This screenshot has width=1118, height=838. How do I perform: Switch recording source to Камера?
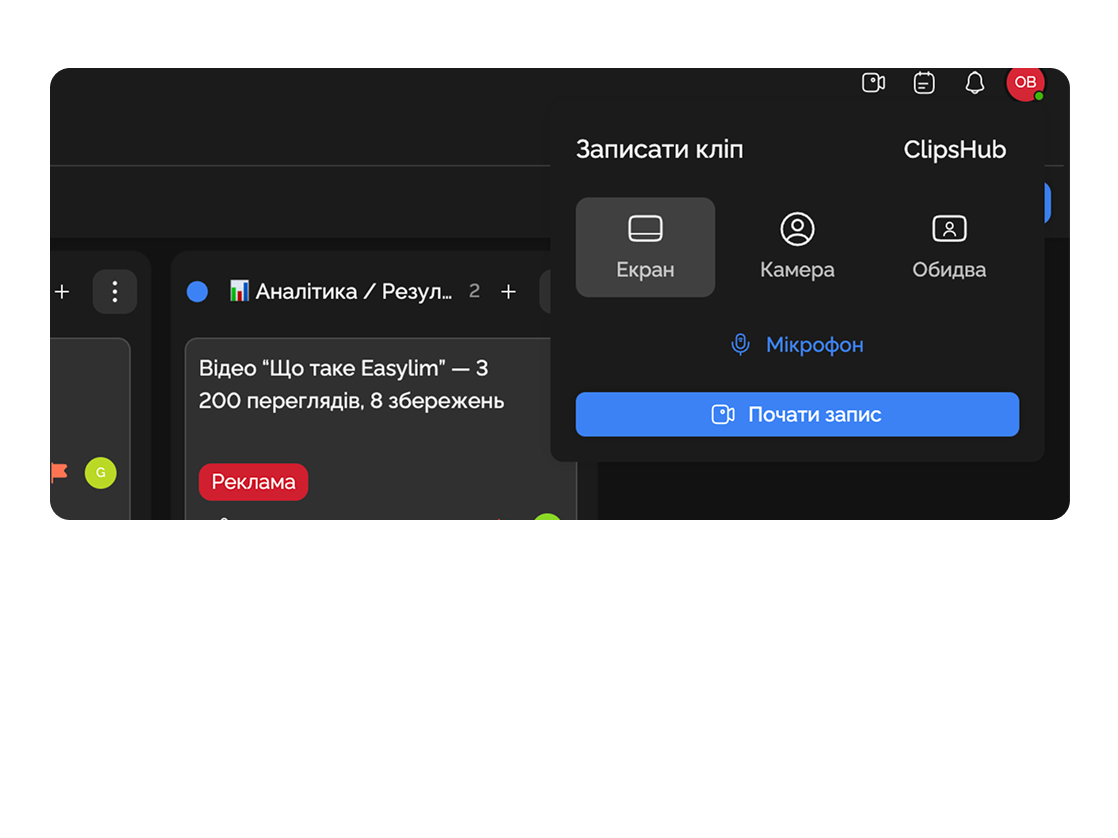[x=797, y=247]
